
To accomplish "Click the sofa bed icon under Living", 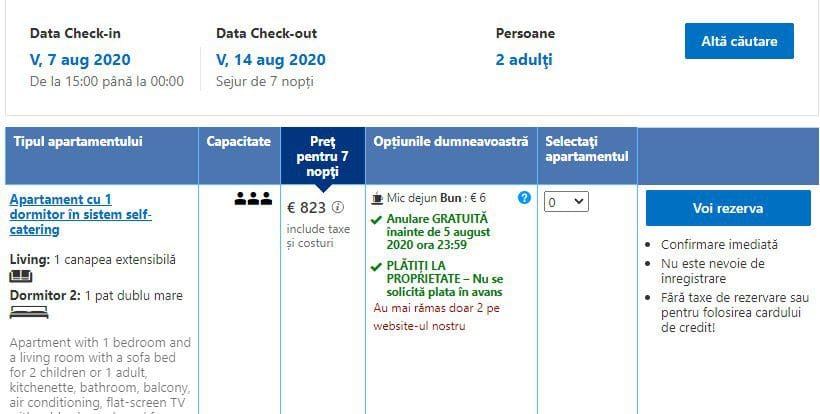I will [21, 276].
